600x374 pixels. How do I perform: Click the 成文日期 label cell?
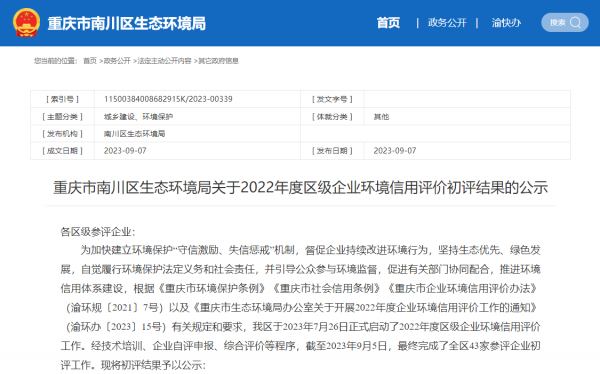[62, 150]
